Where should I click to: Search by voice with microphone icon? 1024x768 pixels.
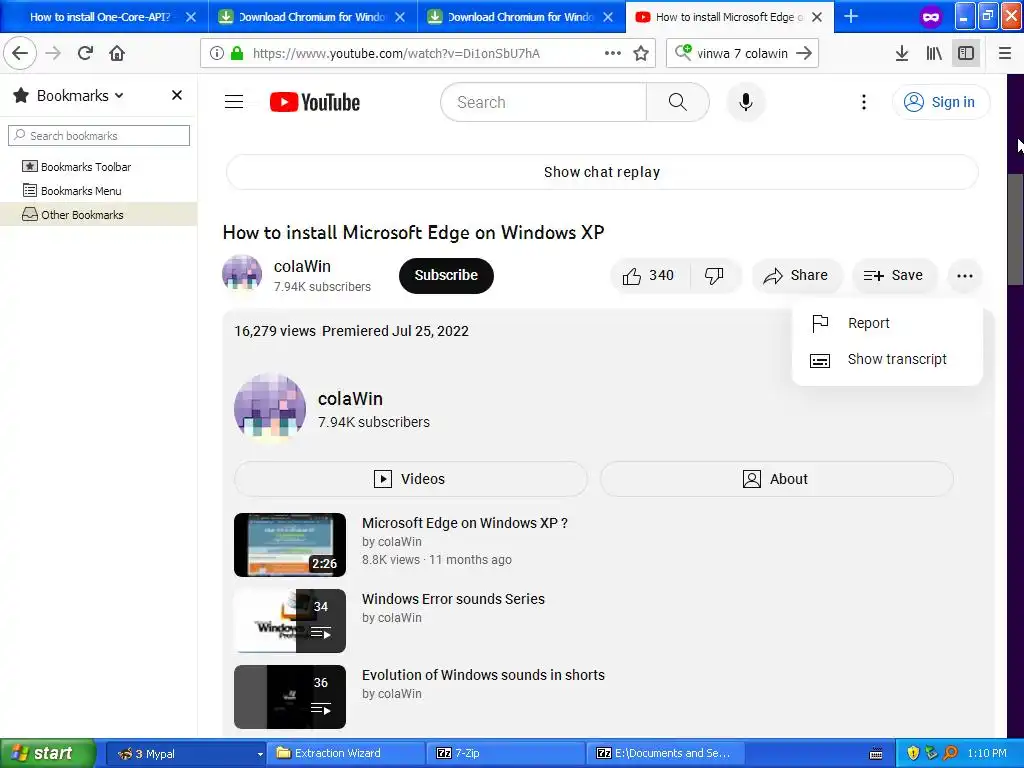[745, 102]
